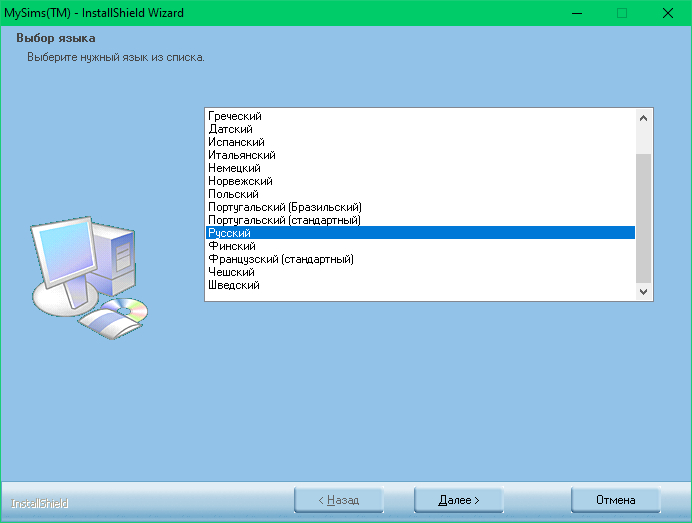Select Португальский (Бразильский) entry

coord(421,207)
